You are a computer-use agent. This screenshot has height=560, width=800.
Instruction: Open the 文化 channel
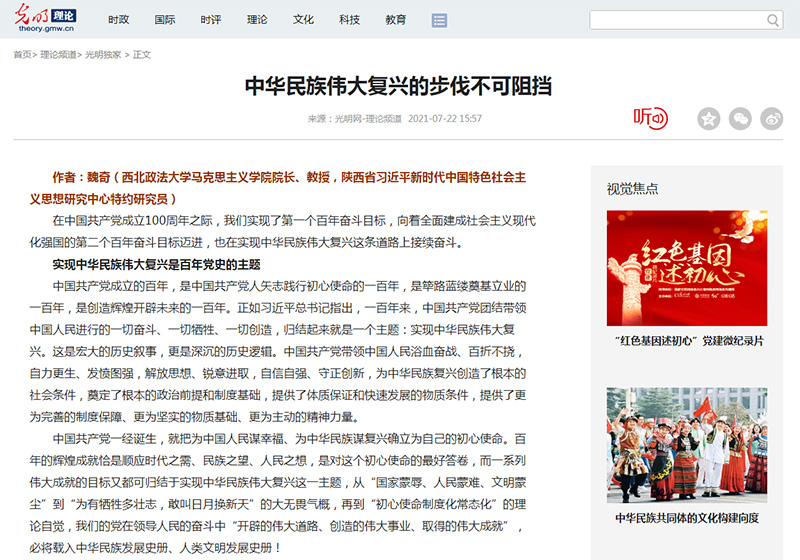click(x=303, y=20)
